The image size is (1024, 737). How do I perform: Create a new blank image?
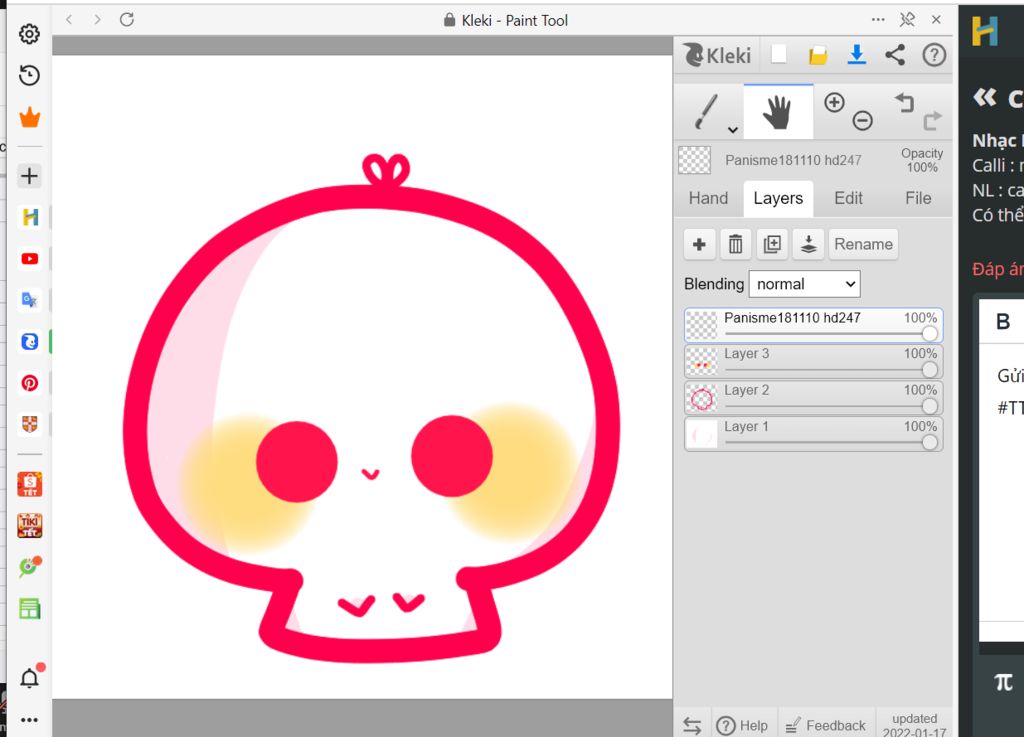tap(779, 55)
